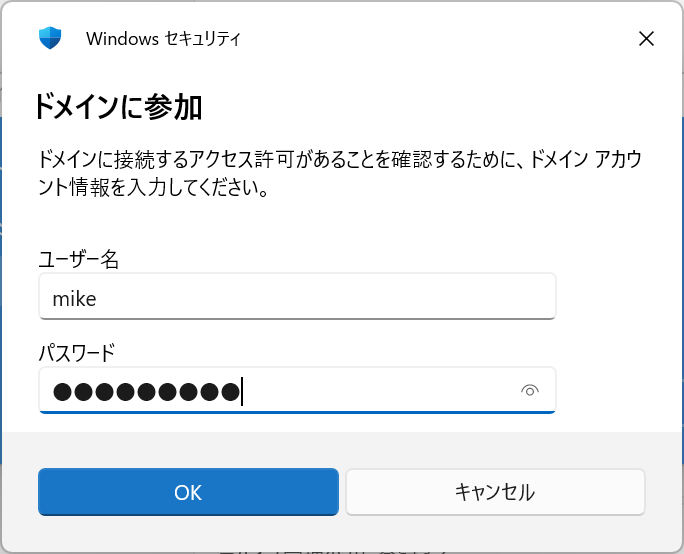
Task: Click the masked password dots
Action: point(146,391)
